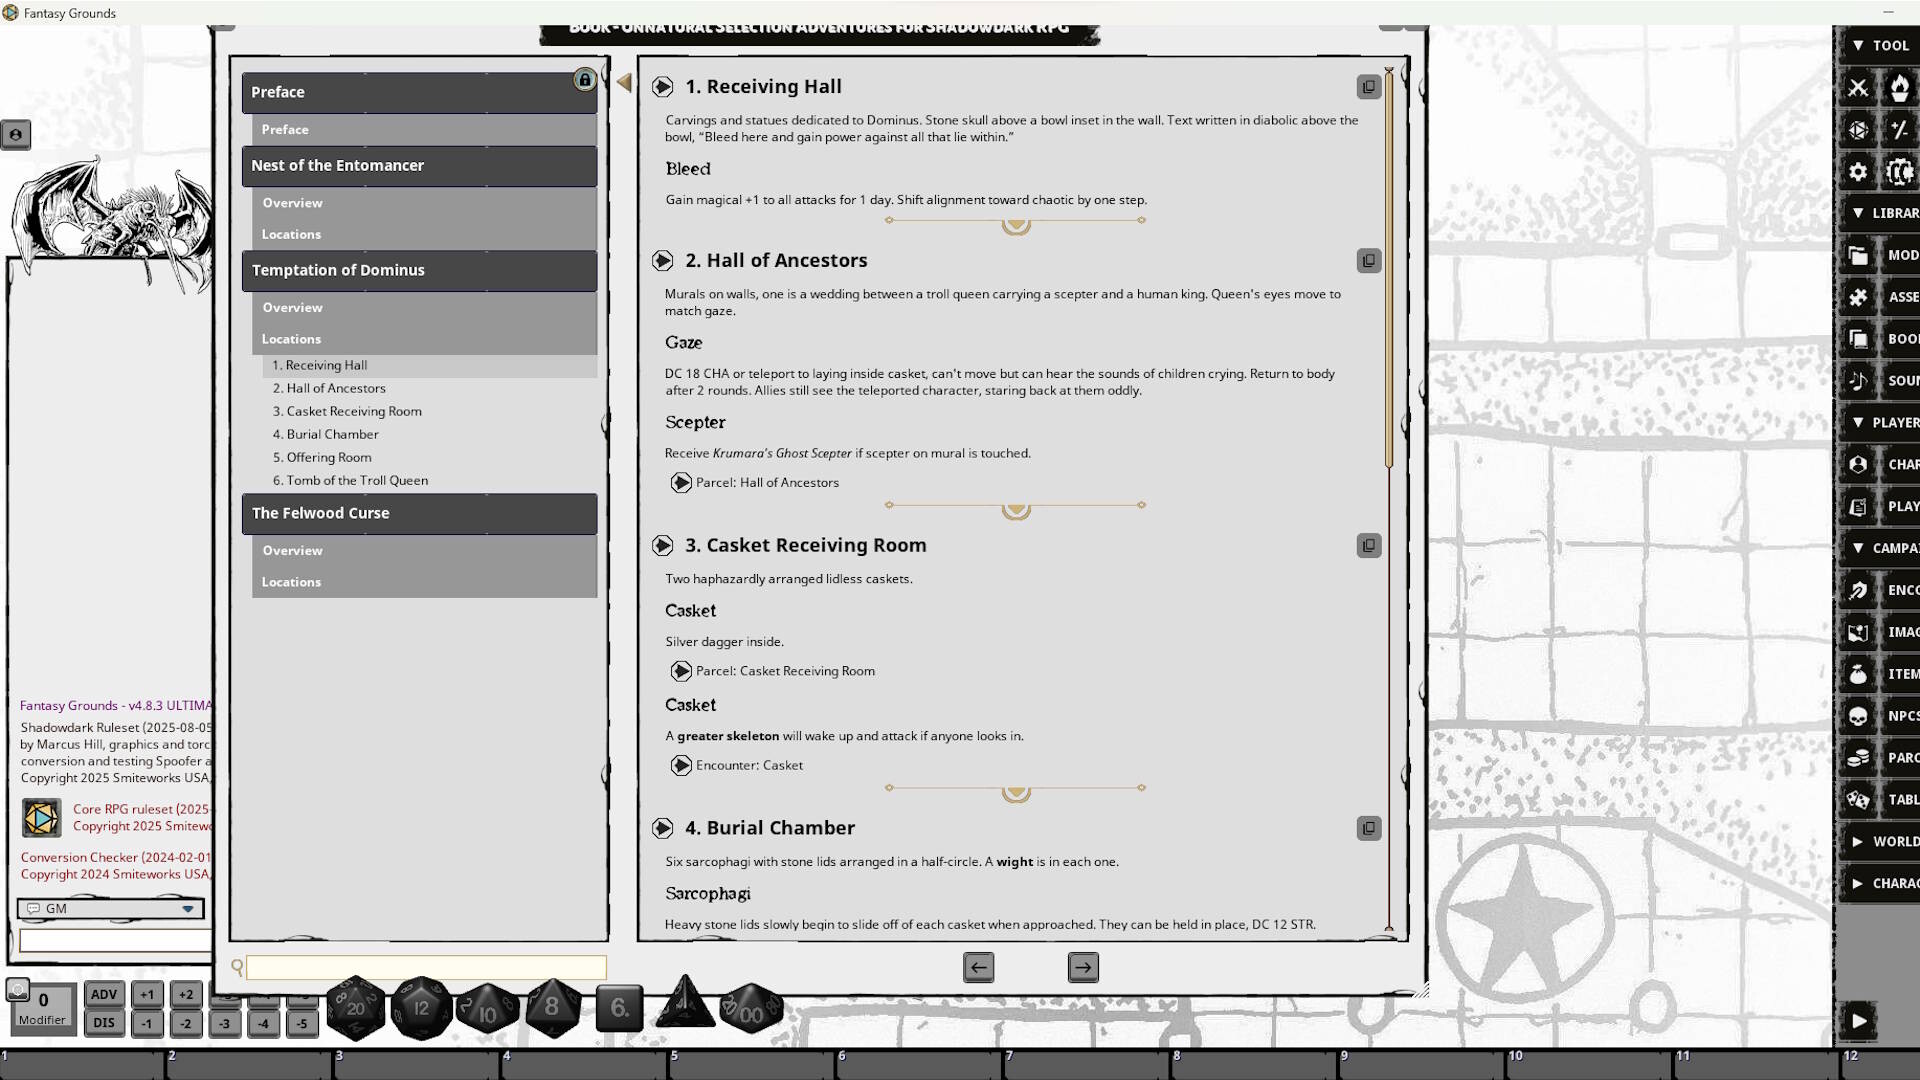Toggle the lock on the book window
This screenshot has height=1080, width=1920.
[585, 80]
